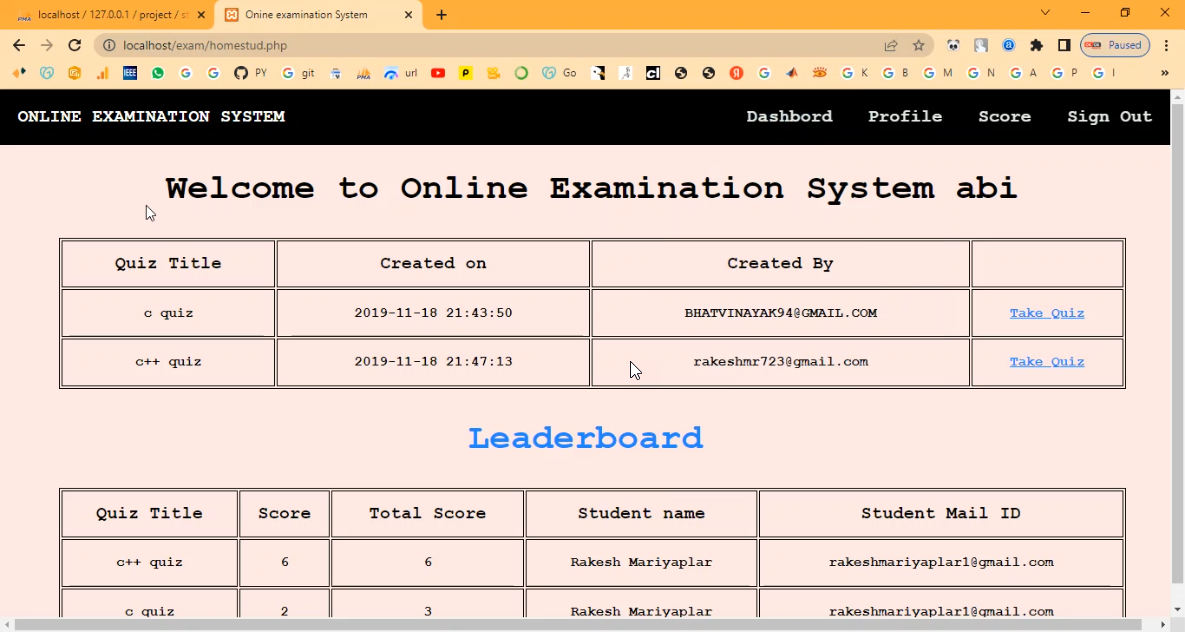
Task: Sign Out of the examination system
Action: [x=1109, y=117]
